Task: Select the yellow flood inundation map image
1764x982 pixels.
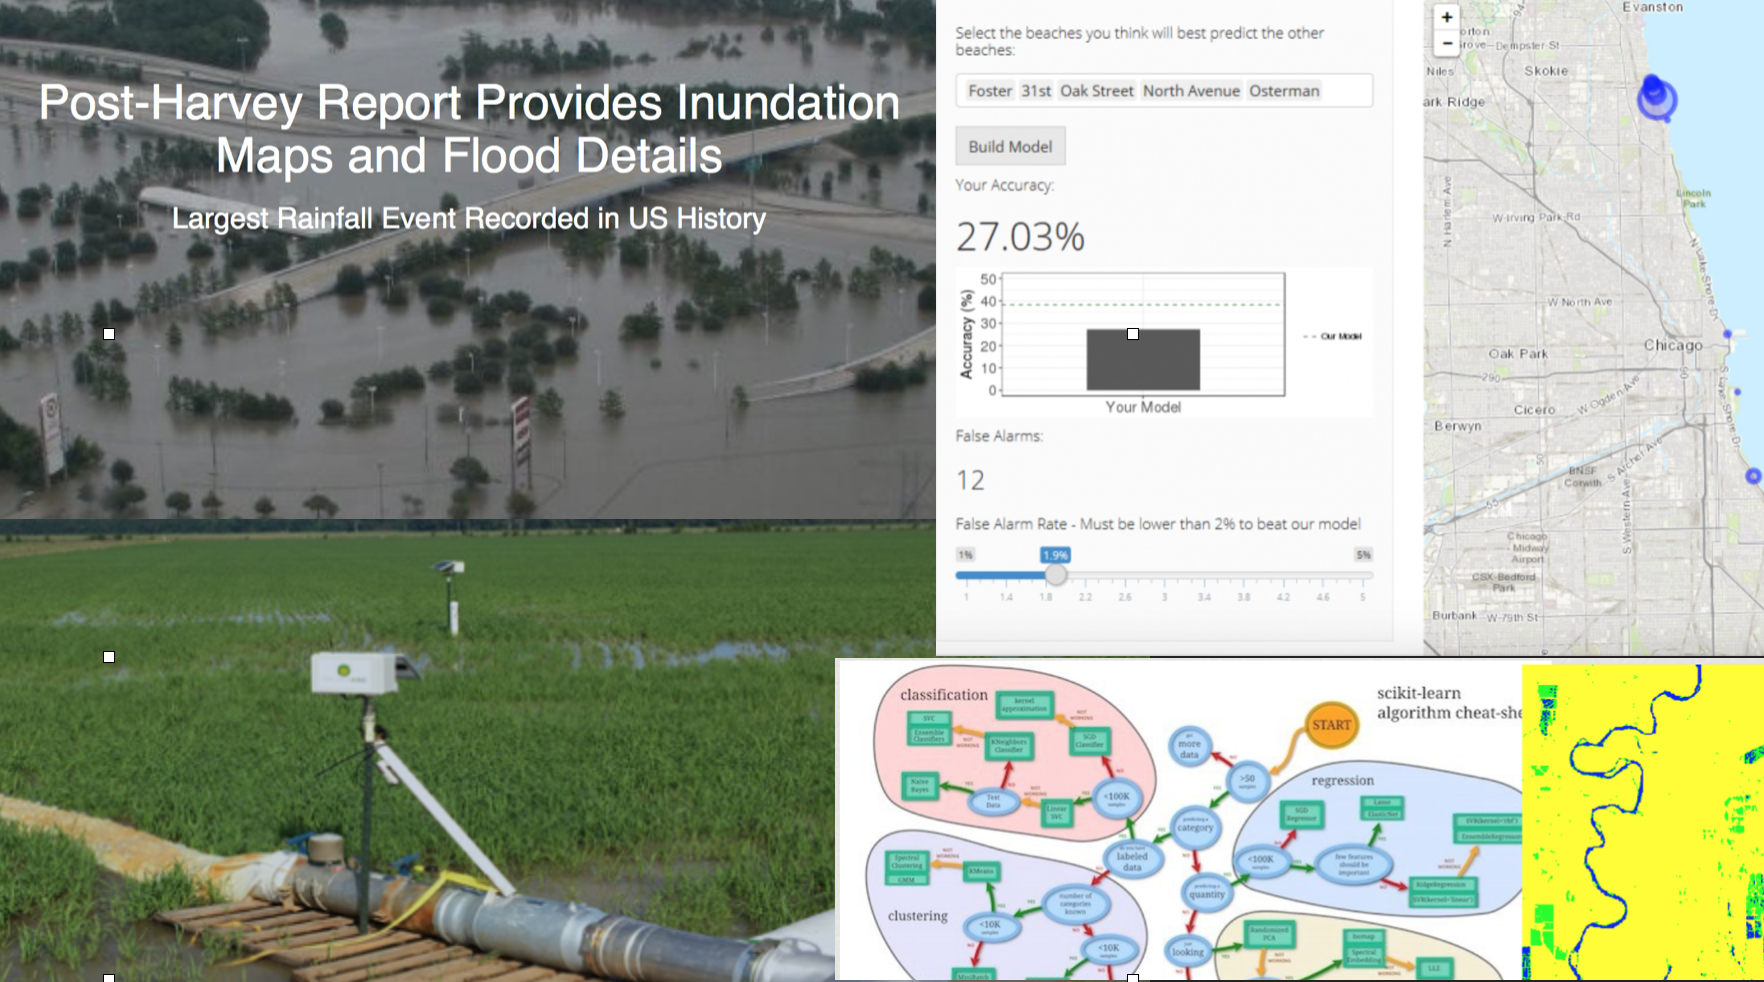Action: (1642, 822)
